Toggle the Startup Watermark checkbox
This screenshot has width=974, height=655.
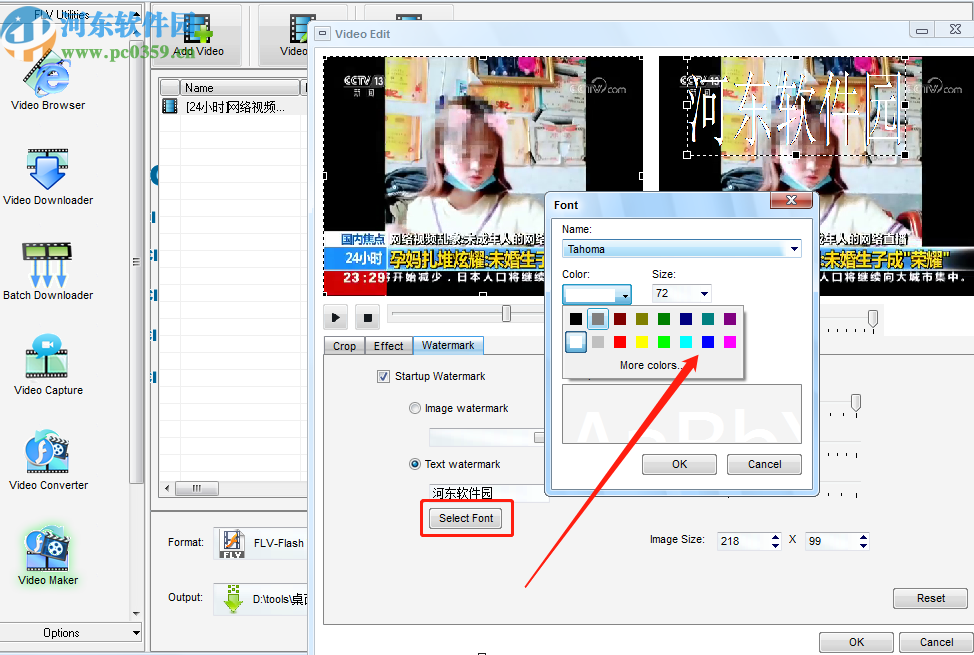click(x=383, y=376)
